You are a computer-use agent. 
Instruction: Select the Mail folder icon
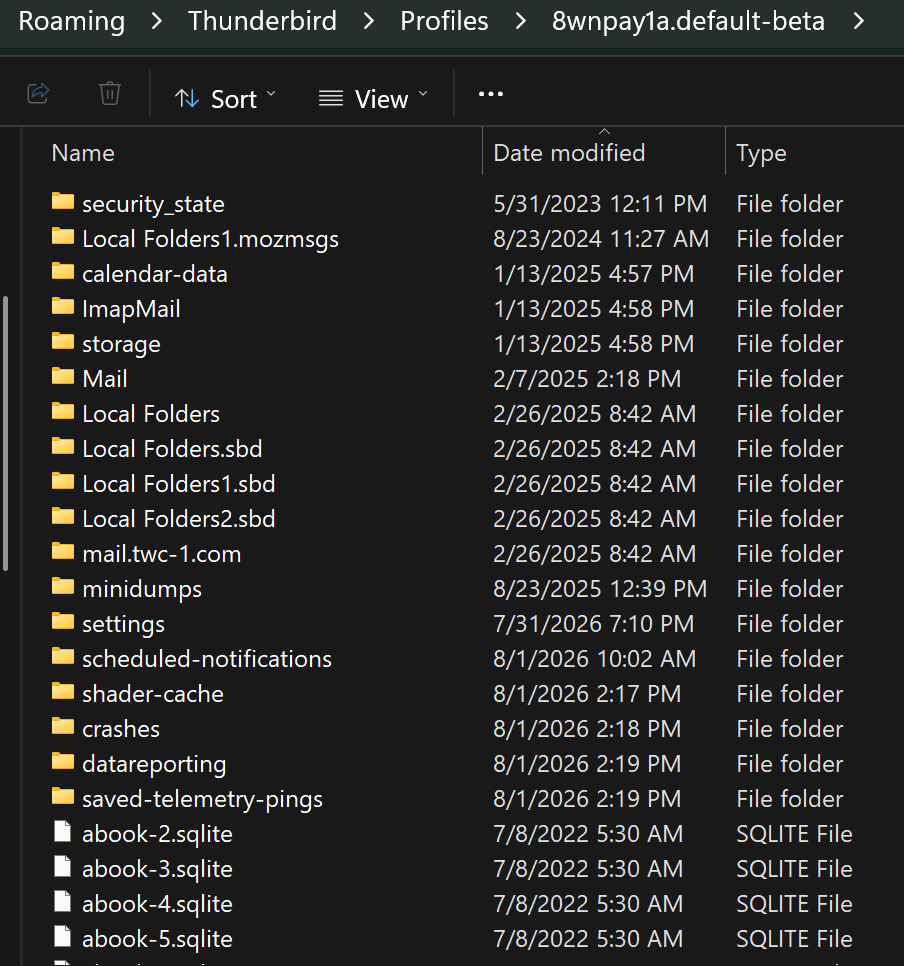pyautogui.click(x=63, y=376)
